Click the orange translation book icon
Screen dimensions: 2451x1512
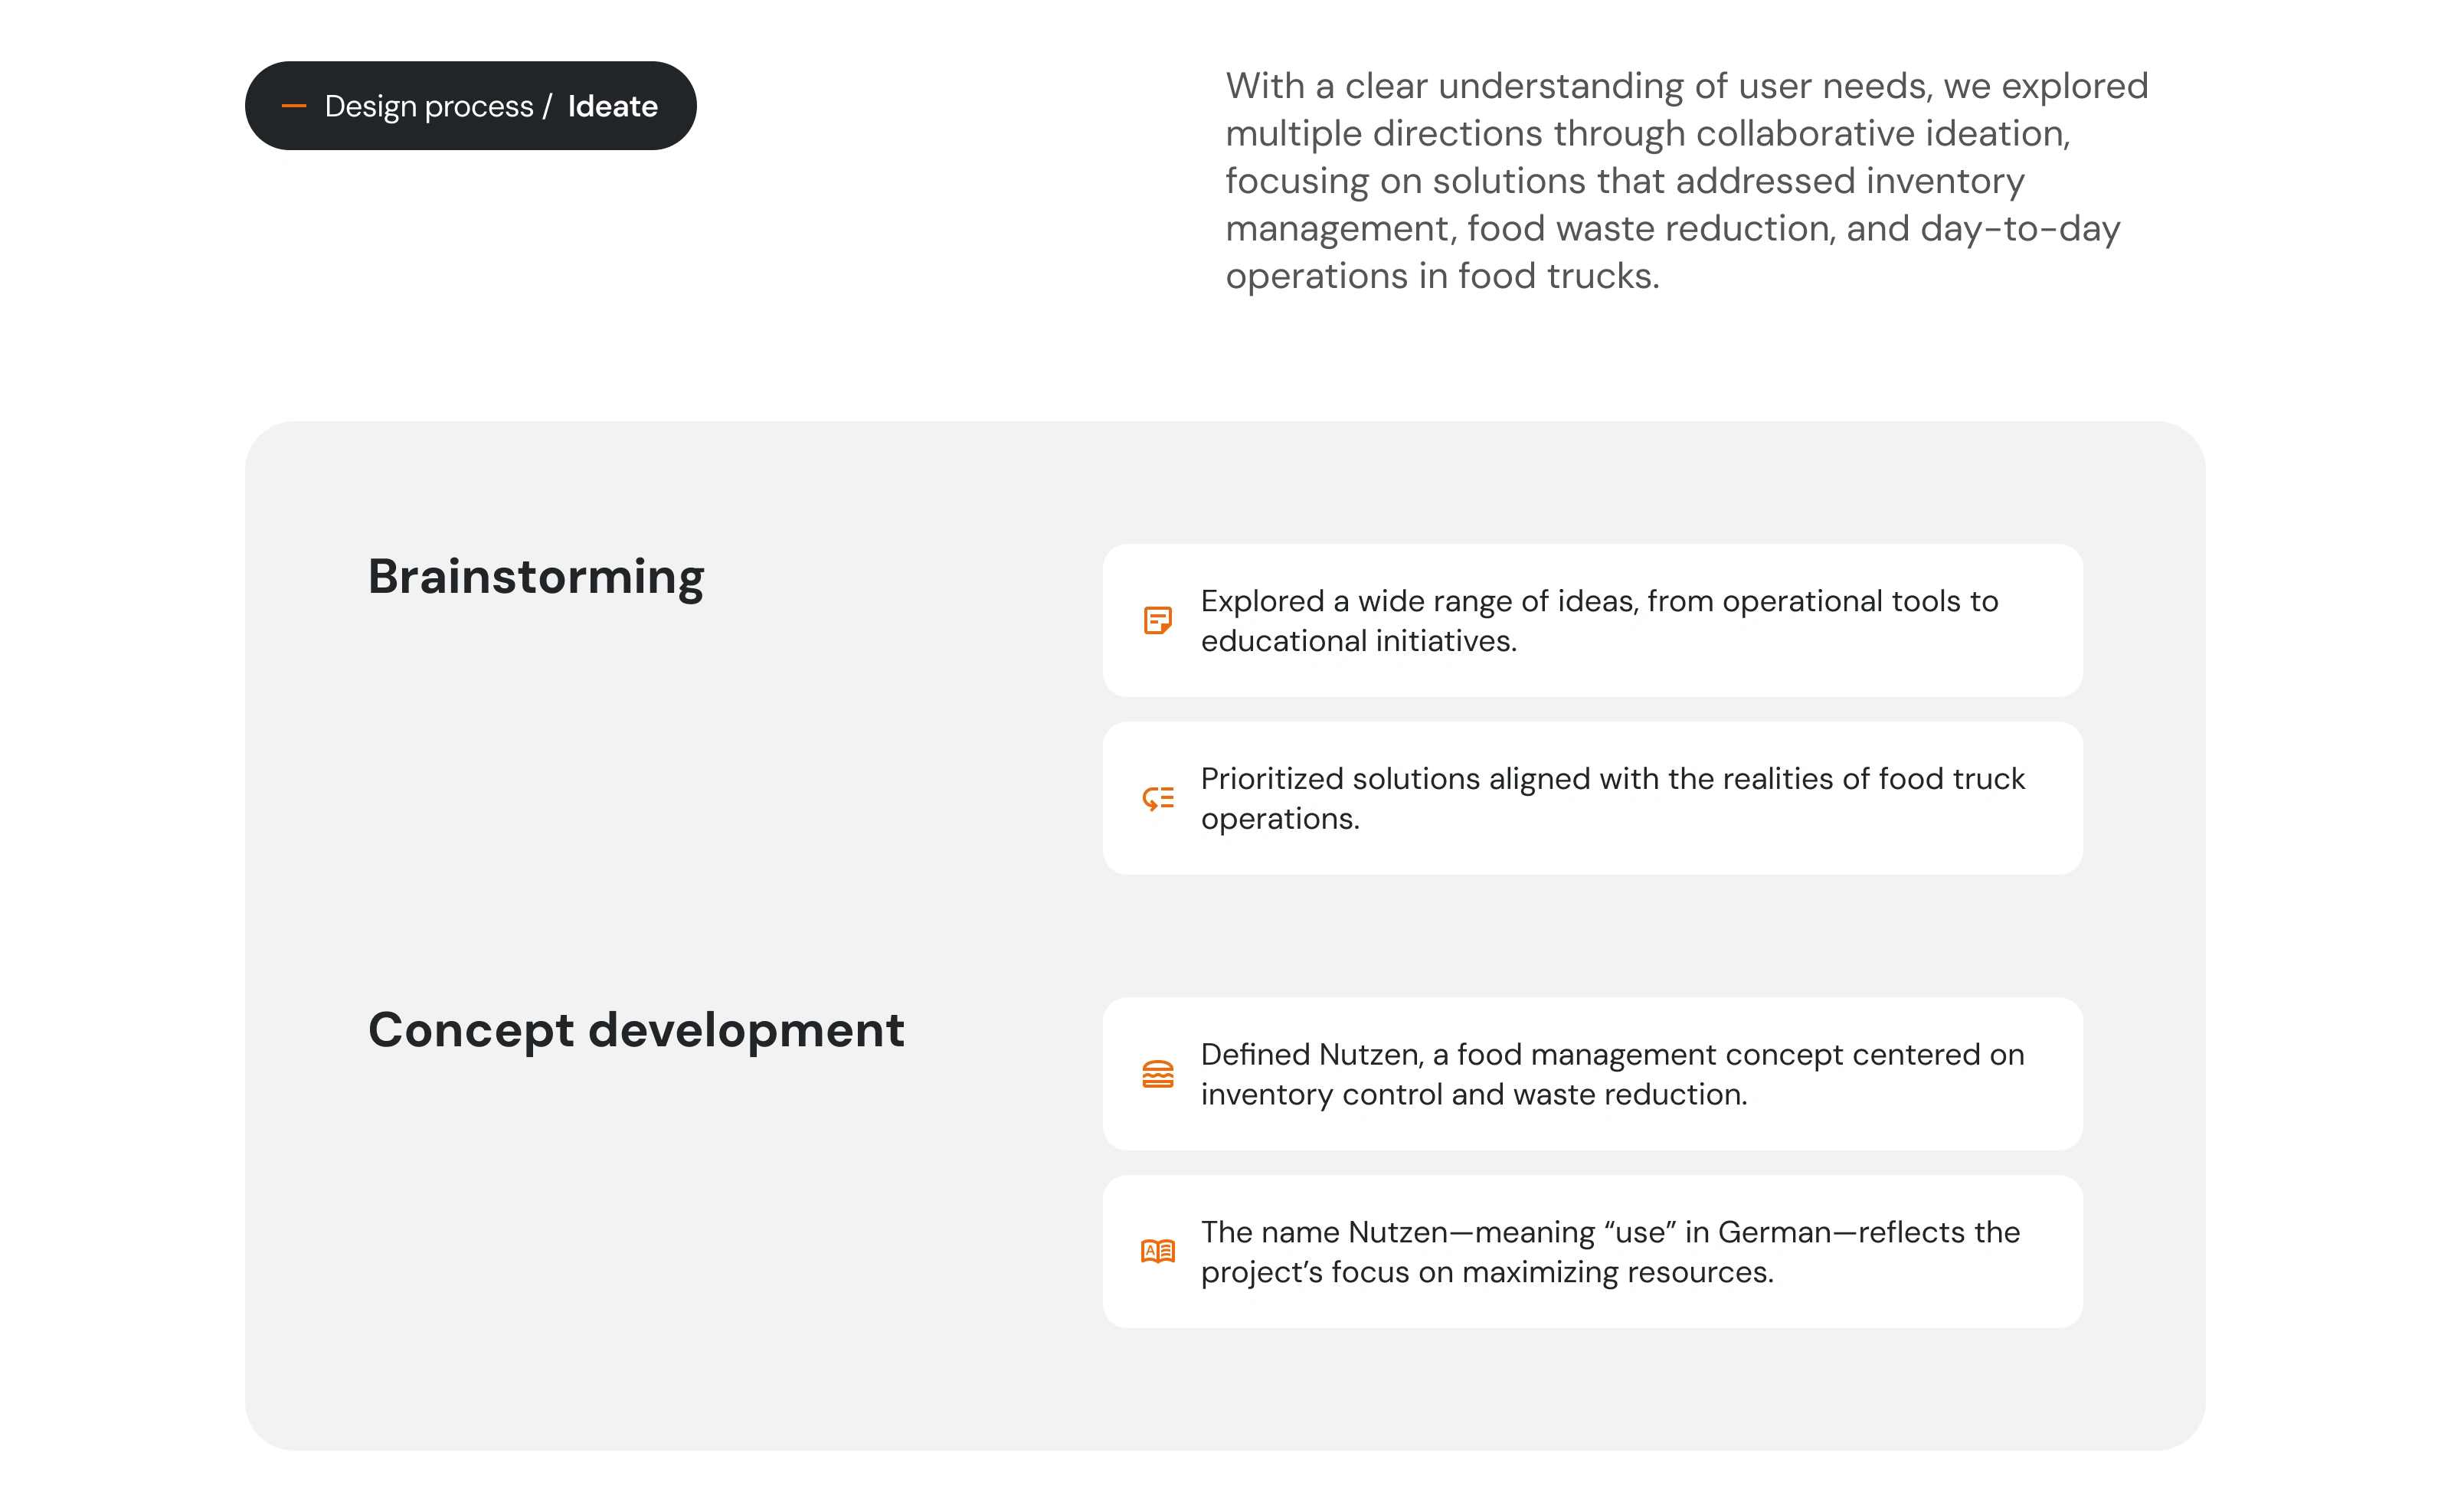[1157, 1251]
